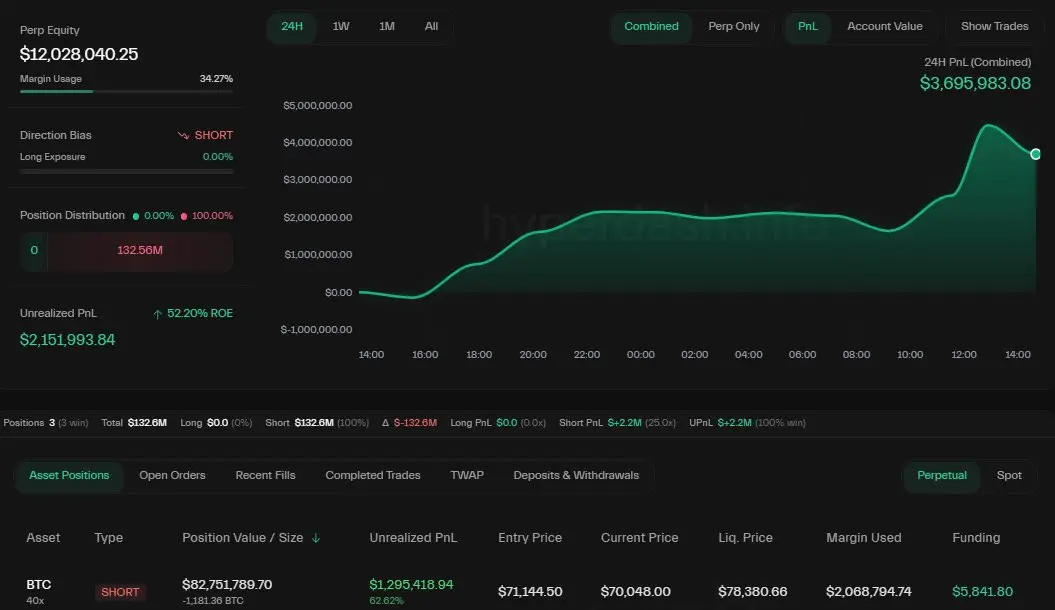The width and height of the screenshot is (1055, 610).
Task: Click 24H PnL value $3,695,983.08
Action: [x=975, y=83]
